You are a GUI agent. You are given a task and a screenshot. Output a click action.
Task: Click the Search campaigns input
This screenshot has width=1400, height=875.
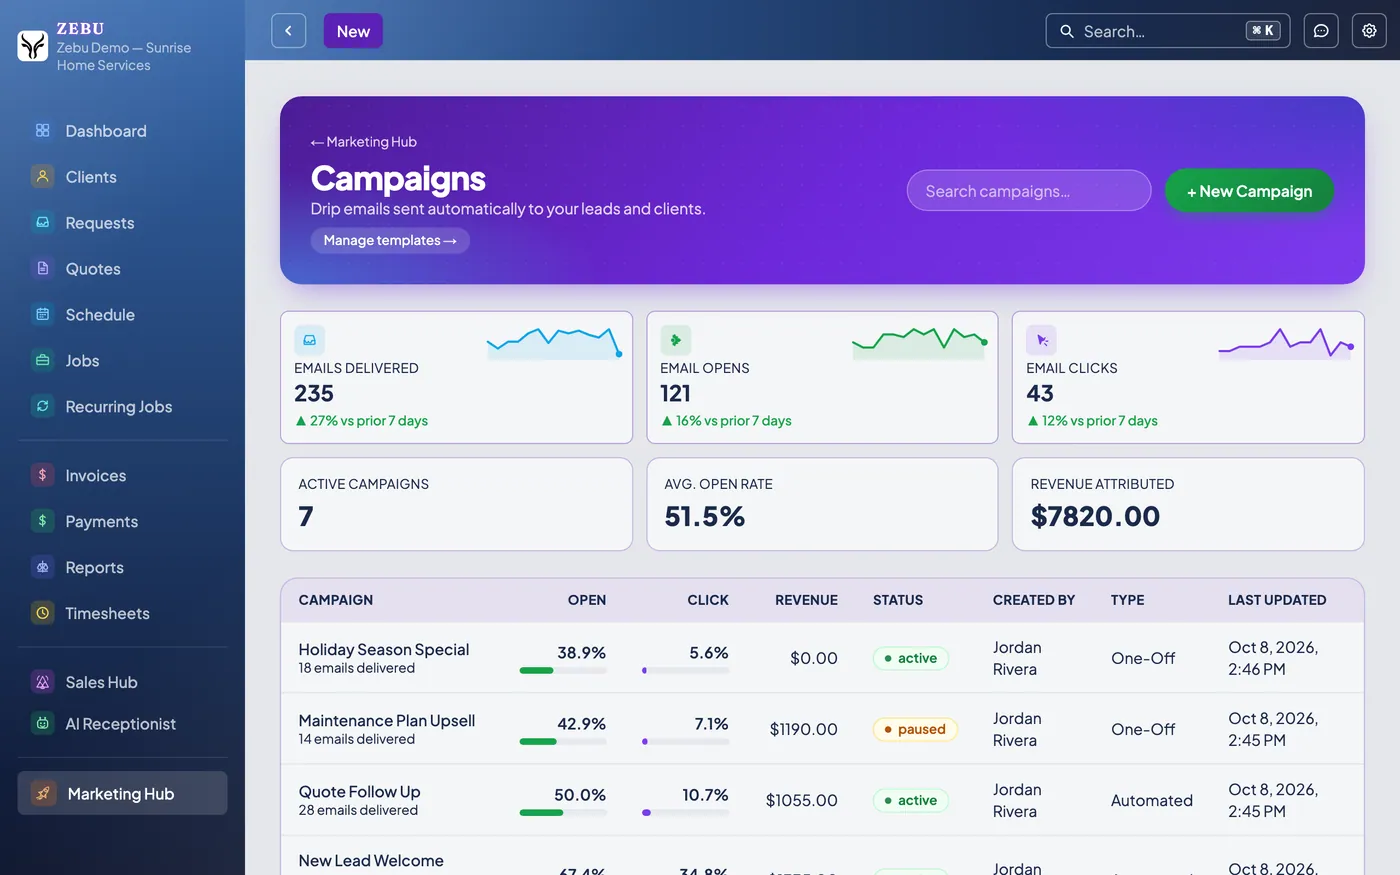click(x=1029, y=191)
